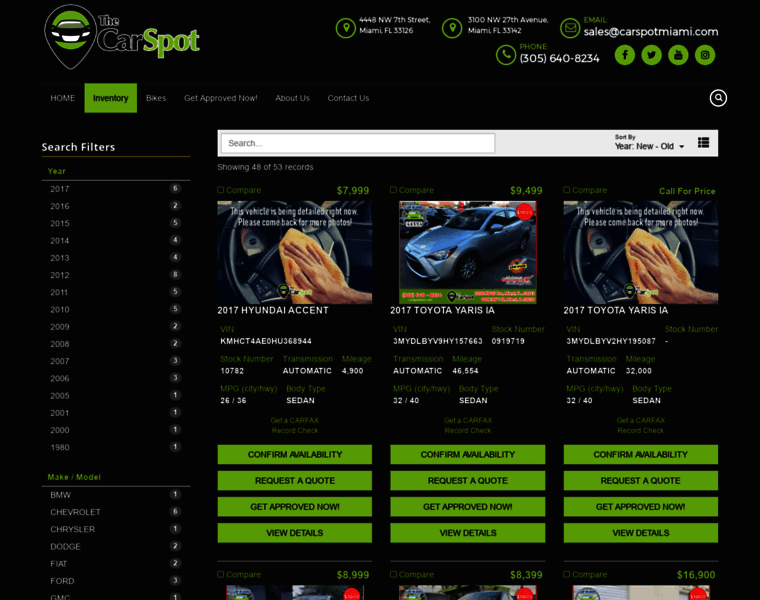The image size is (760, 600).
Task: Open placeholder photo of Call For Price Yaris
Action: click(640, 253)
